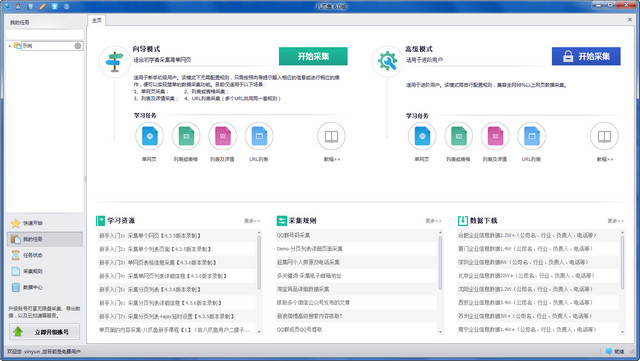Screen dimensions: 640x361
Task: Open tutorial 新手入门4 采集单网页列表详细信息
Action: coord(163,276)
